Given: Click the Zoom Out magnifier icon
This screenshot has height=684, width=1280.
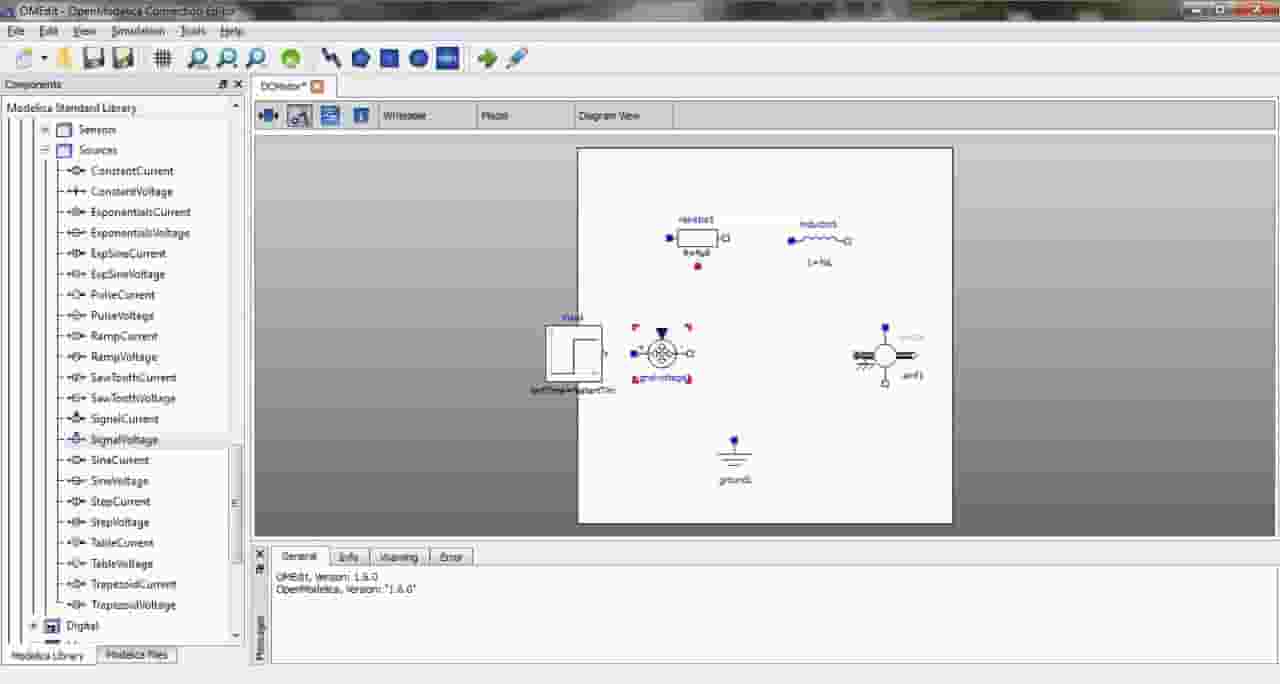Looking at the screenshot, I should 256,58.
